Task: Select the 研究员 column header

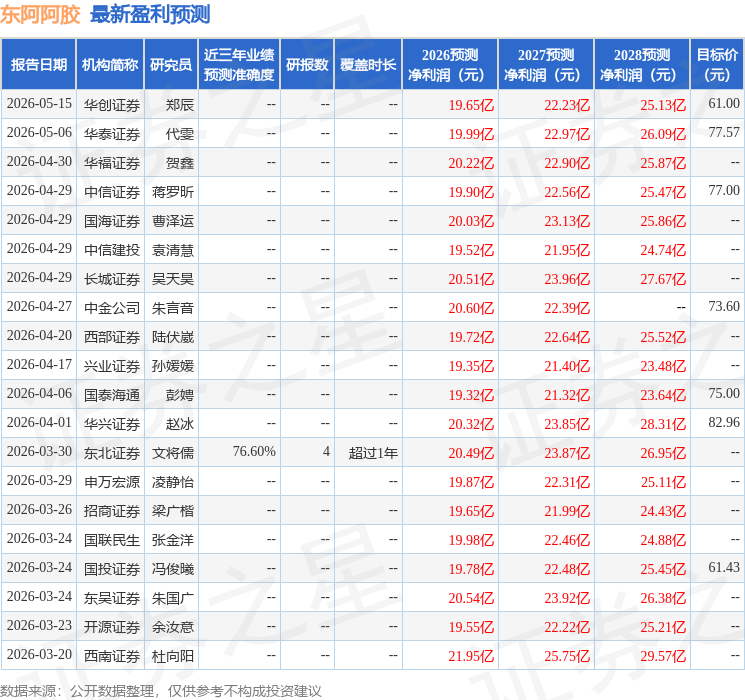Action: click(x=171, y=65)
